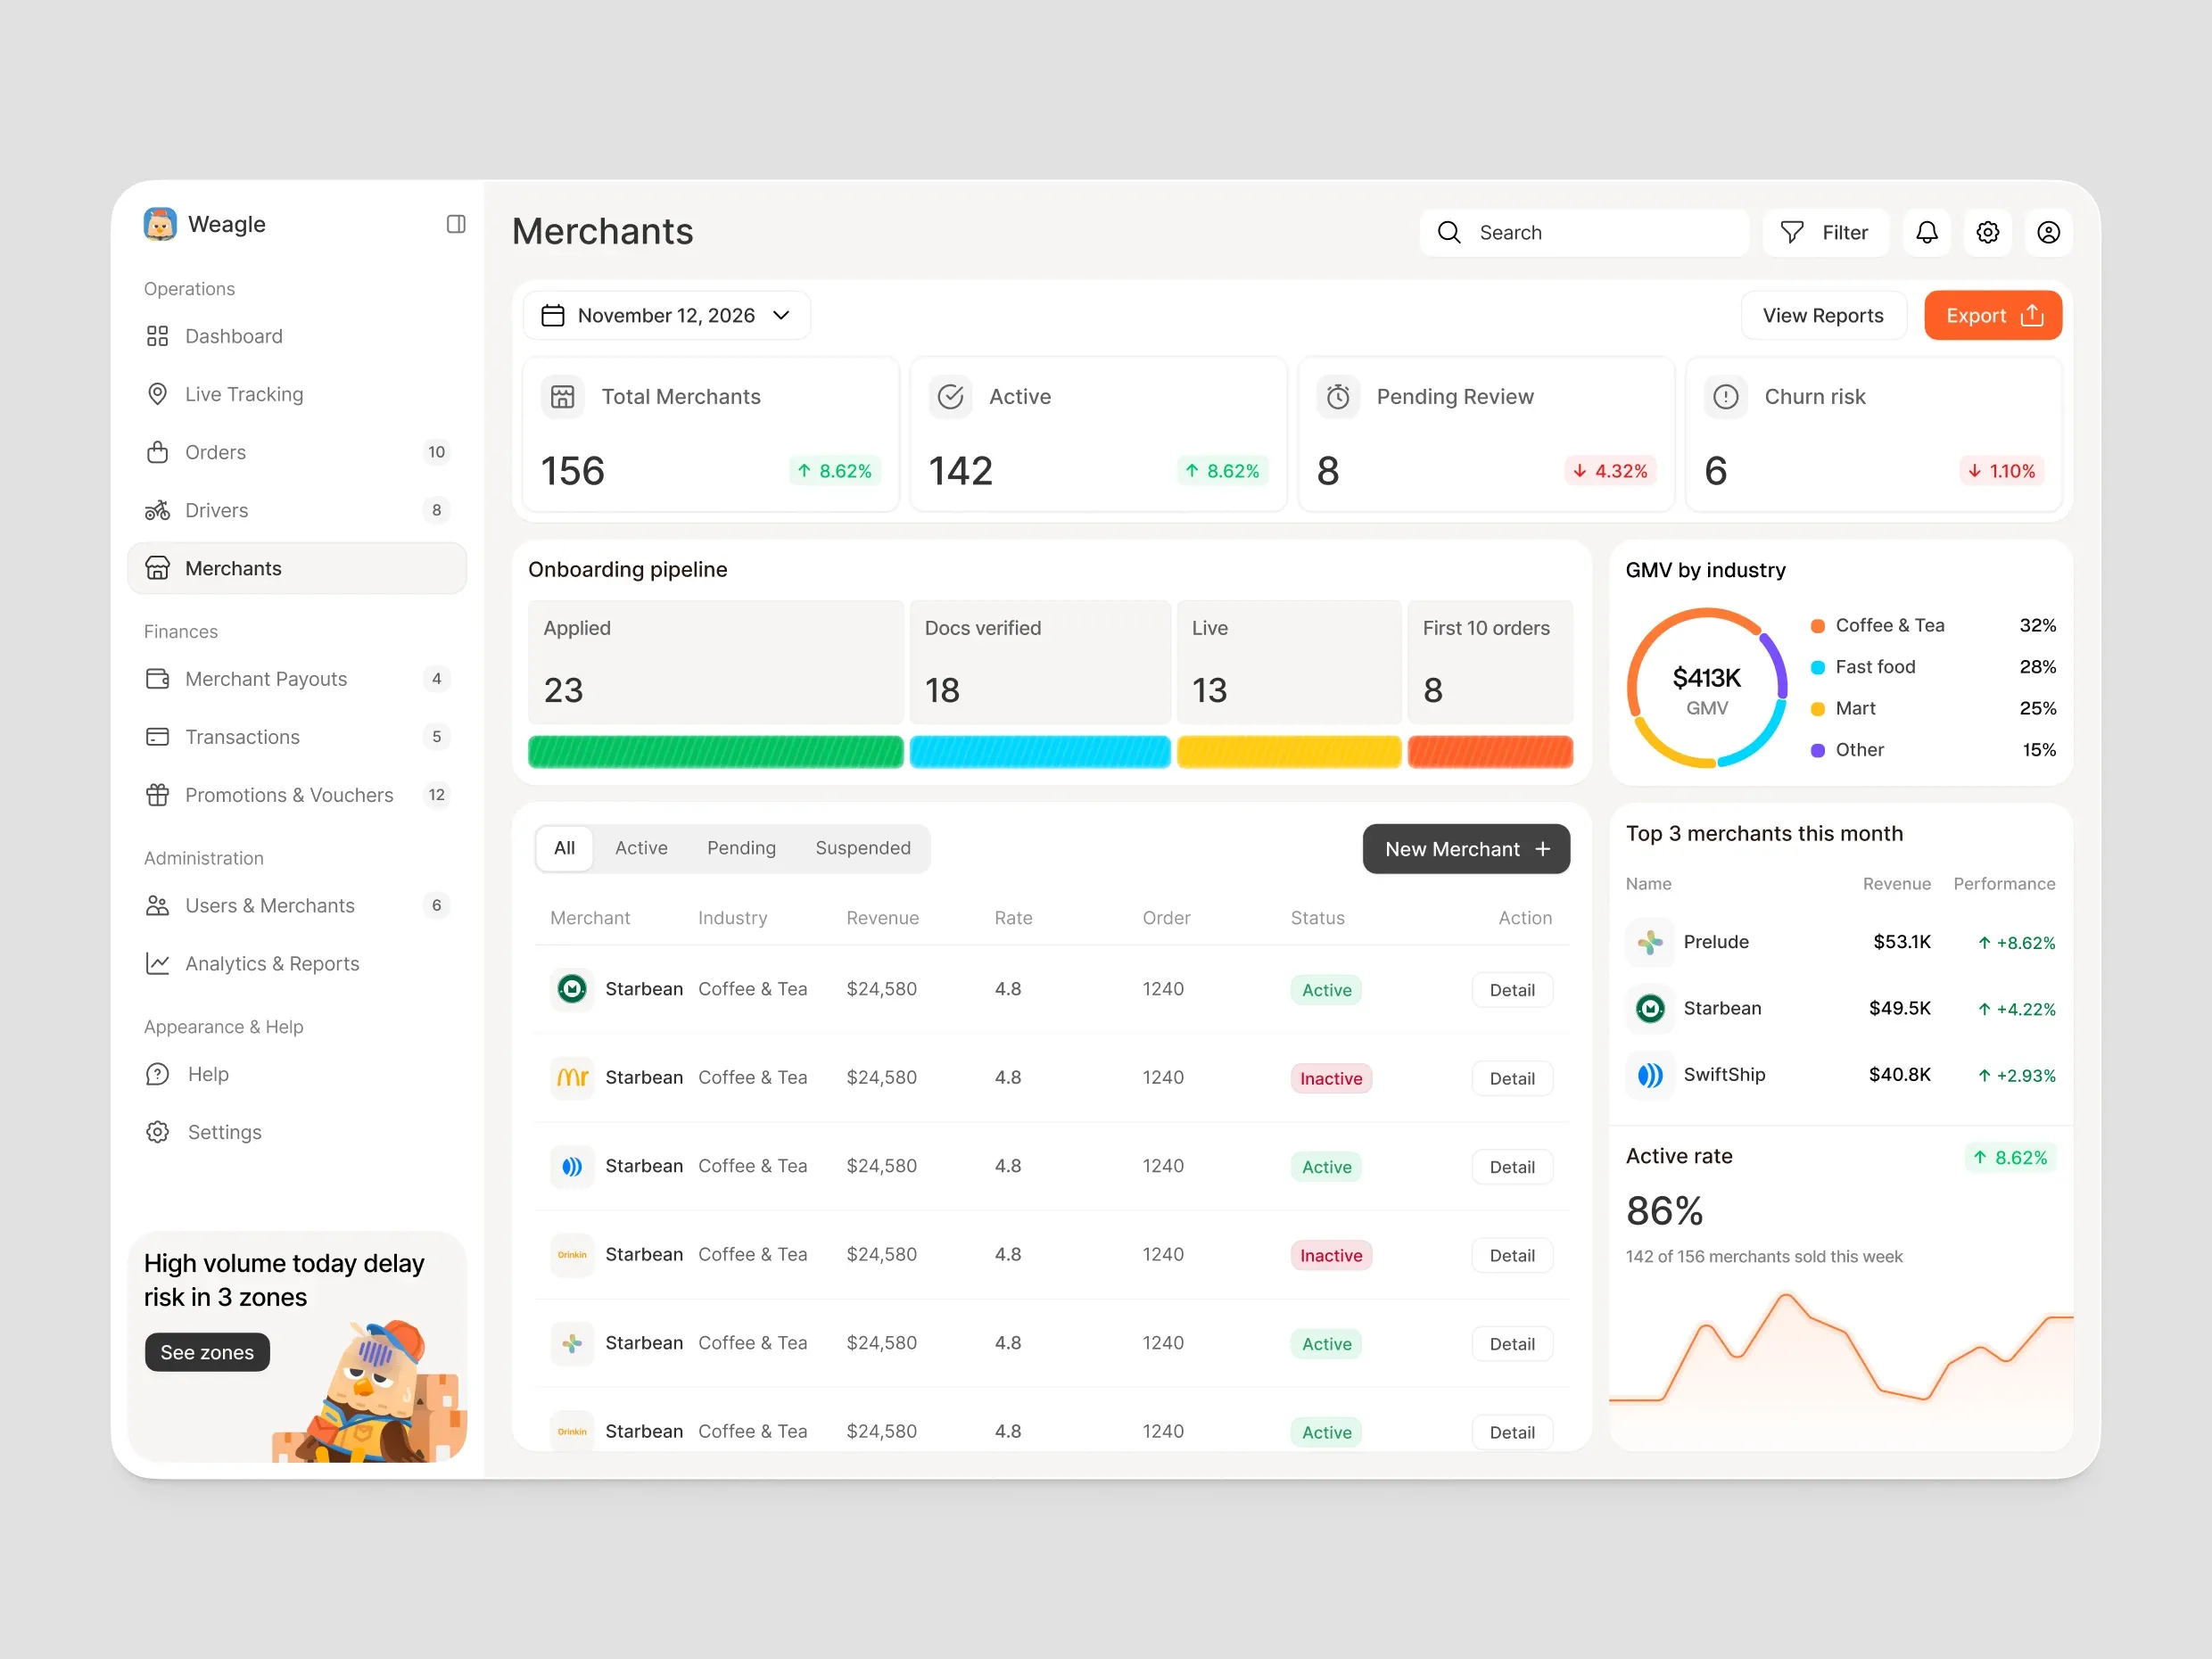2212x1659 pixels.
Task: Click the Coffee & Tea legend entry
Action: 1932,626
